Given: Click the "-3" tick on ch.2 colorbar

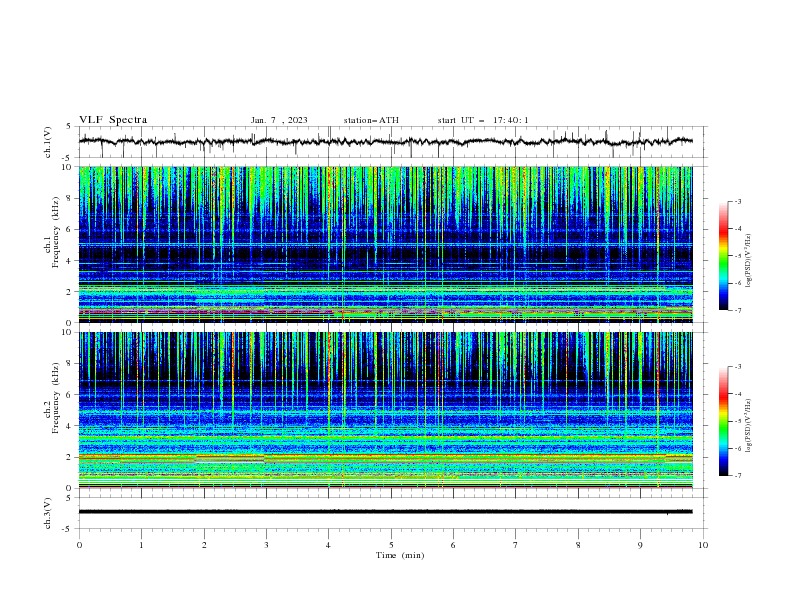Looking at the screenshot, I should [x=737, y=367].
